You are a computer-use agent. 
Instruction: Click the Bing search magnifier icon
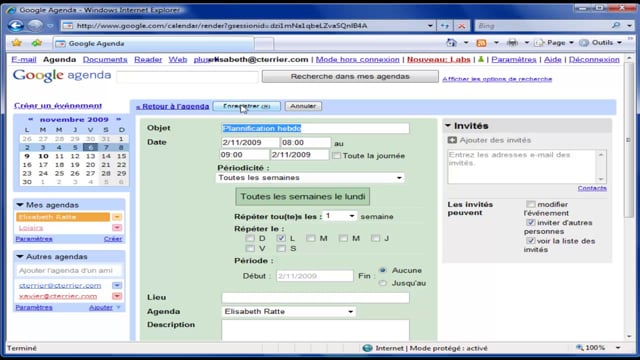coord(616,25)
